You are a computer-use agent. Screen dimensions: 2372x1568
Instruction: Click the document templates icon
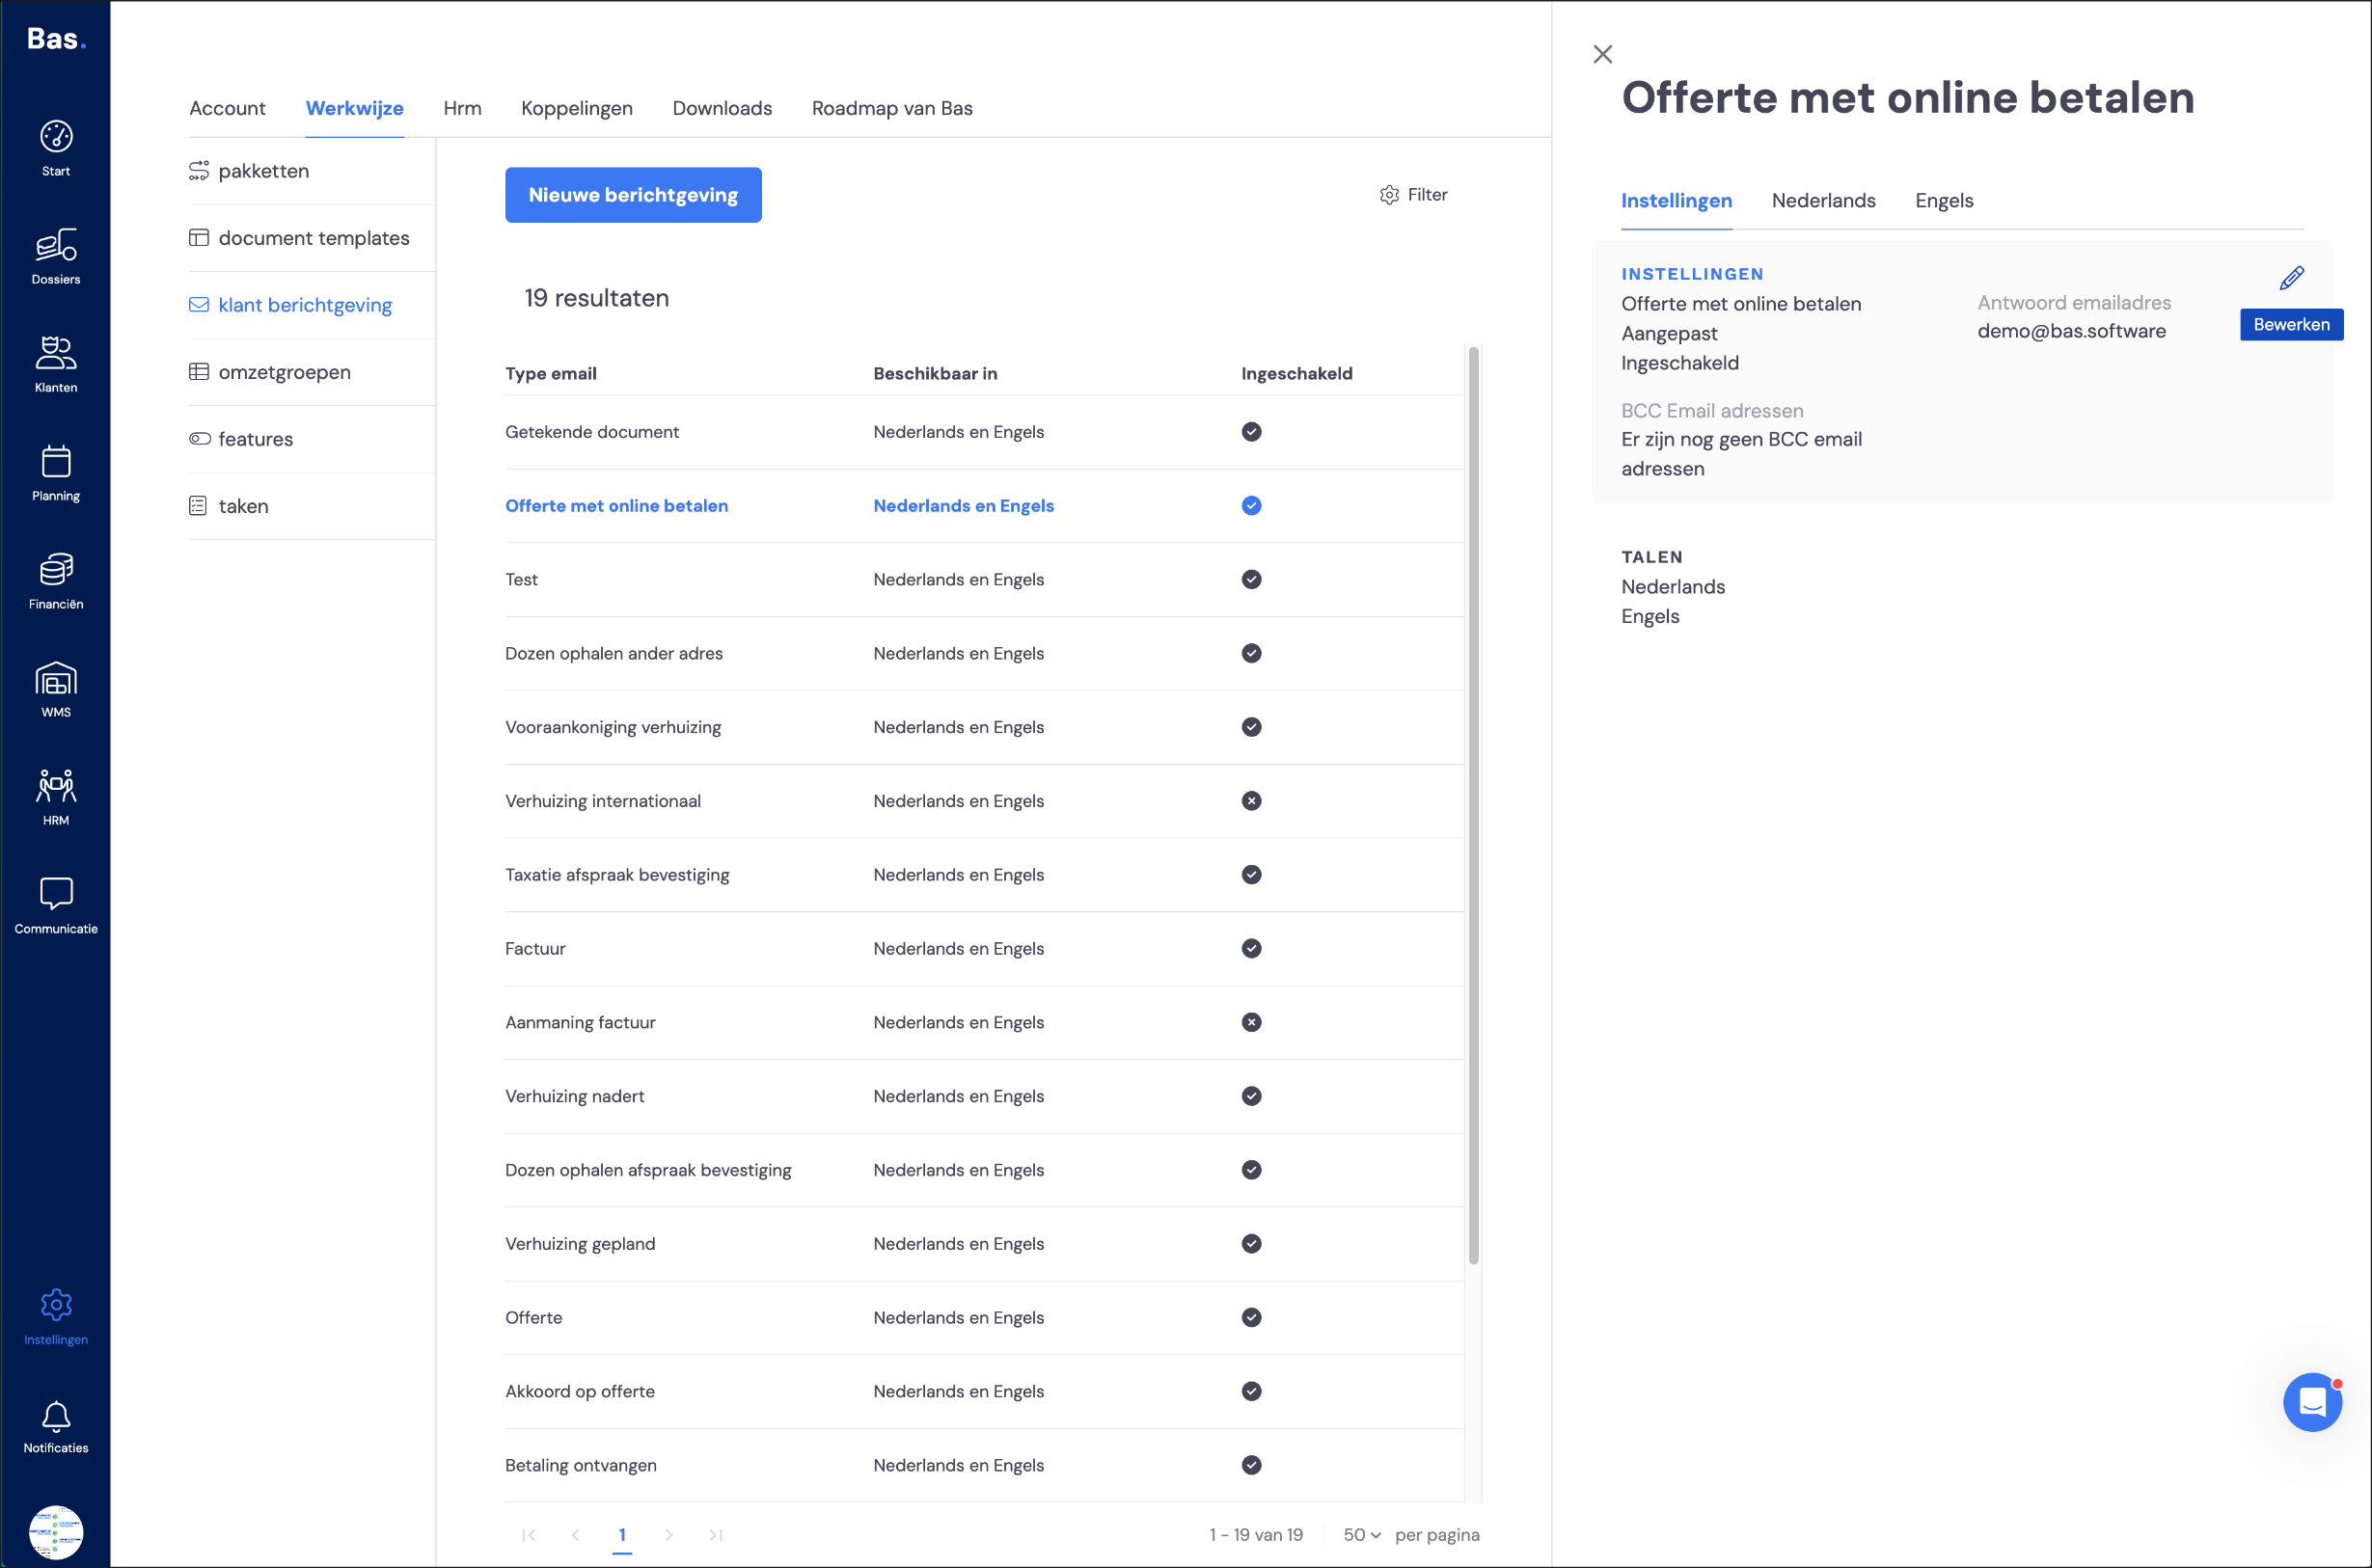199,238
